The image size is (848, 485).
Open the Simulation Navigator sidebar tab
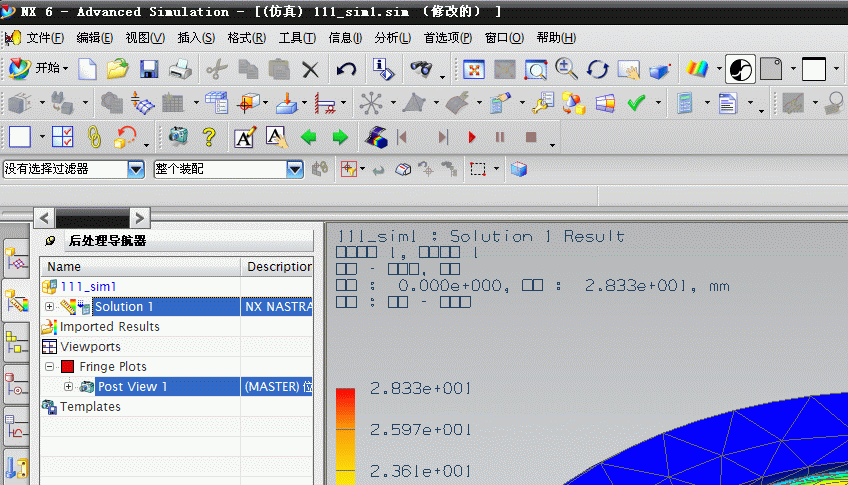tap(16, 258)
